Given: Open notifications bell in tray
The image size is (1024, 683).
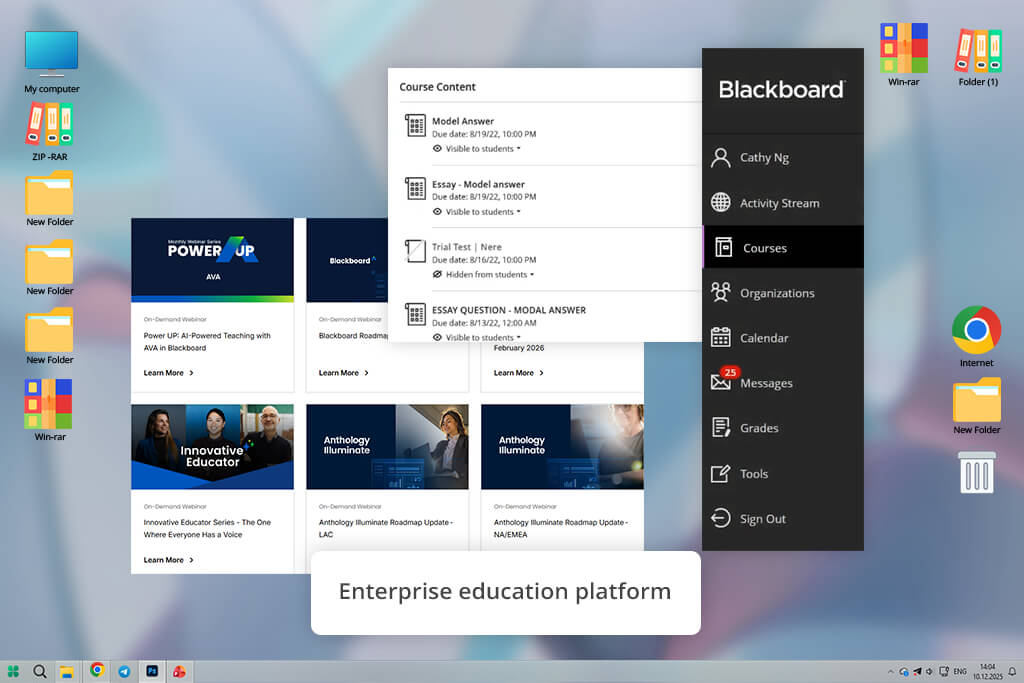Looking at the screenshot, I should point(1012,671).
